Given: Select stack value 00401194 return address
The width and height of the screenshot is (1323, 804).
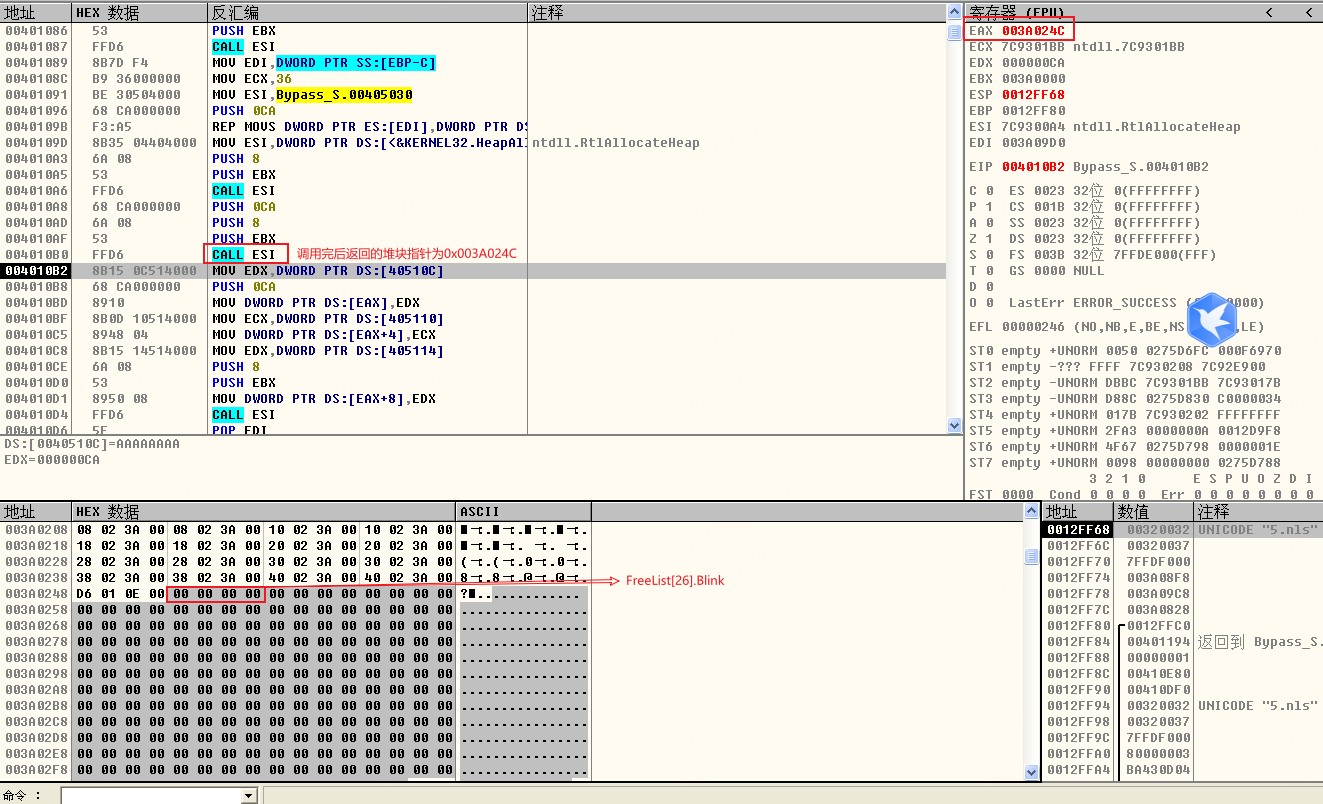Looking at the screenshot, I should [x=1159, y=641].
